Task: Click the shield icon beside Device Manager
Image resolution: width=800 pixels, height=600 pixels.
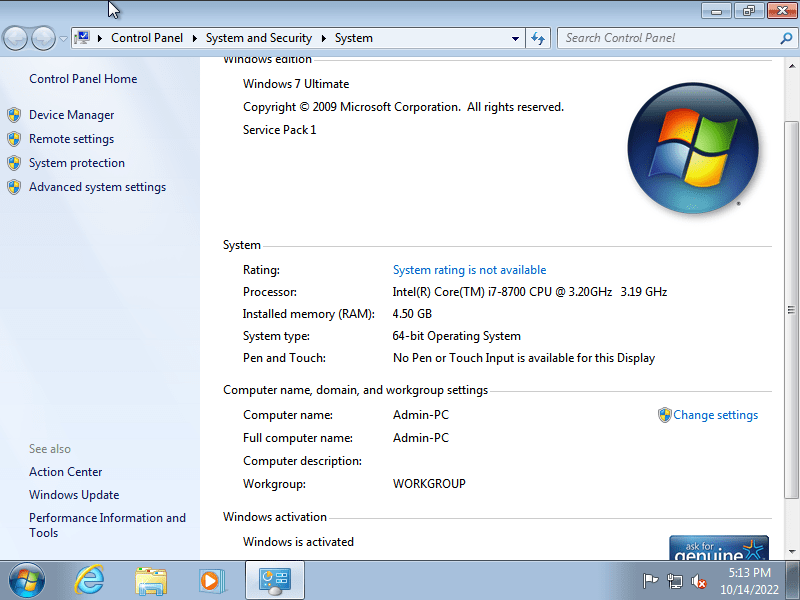Action: 14,115
